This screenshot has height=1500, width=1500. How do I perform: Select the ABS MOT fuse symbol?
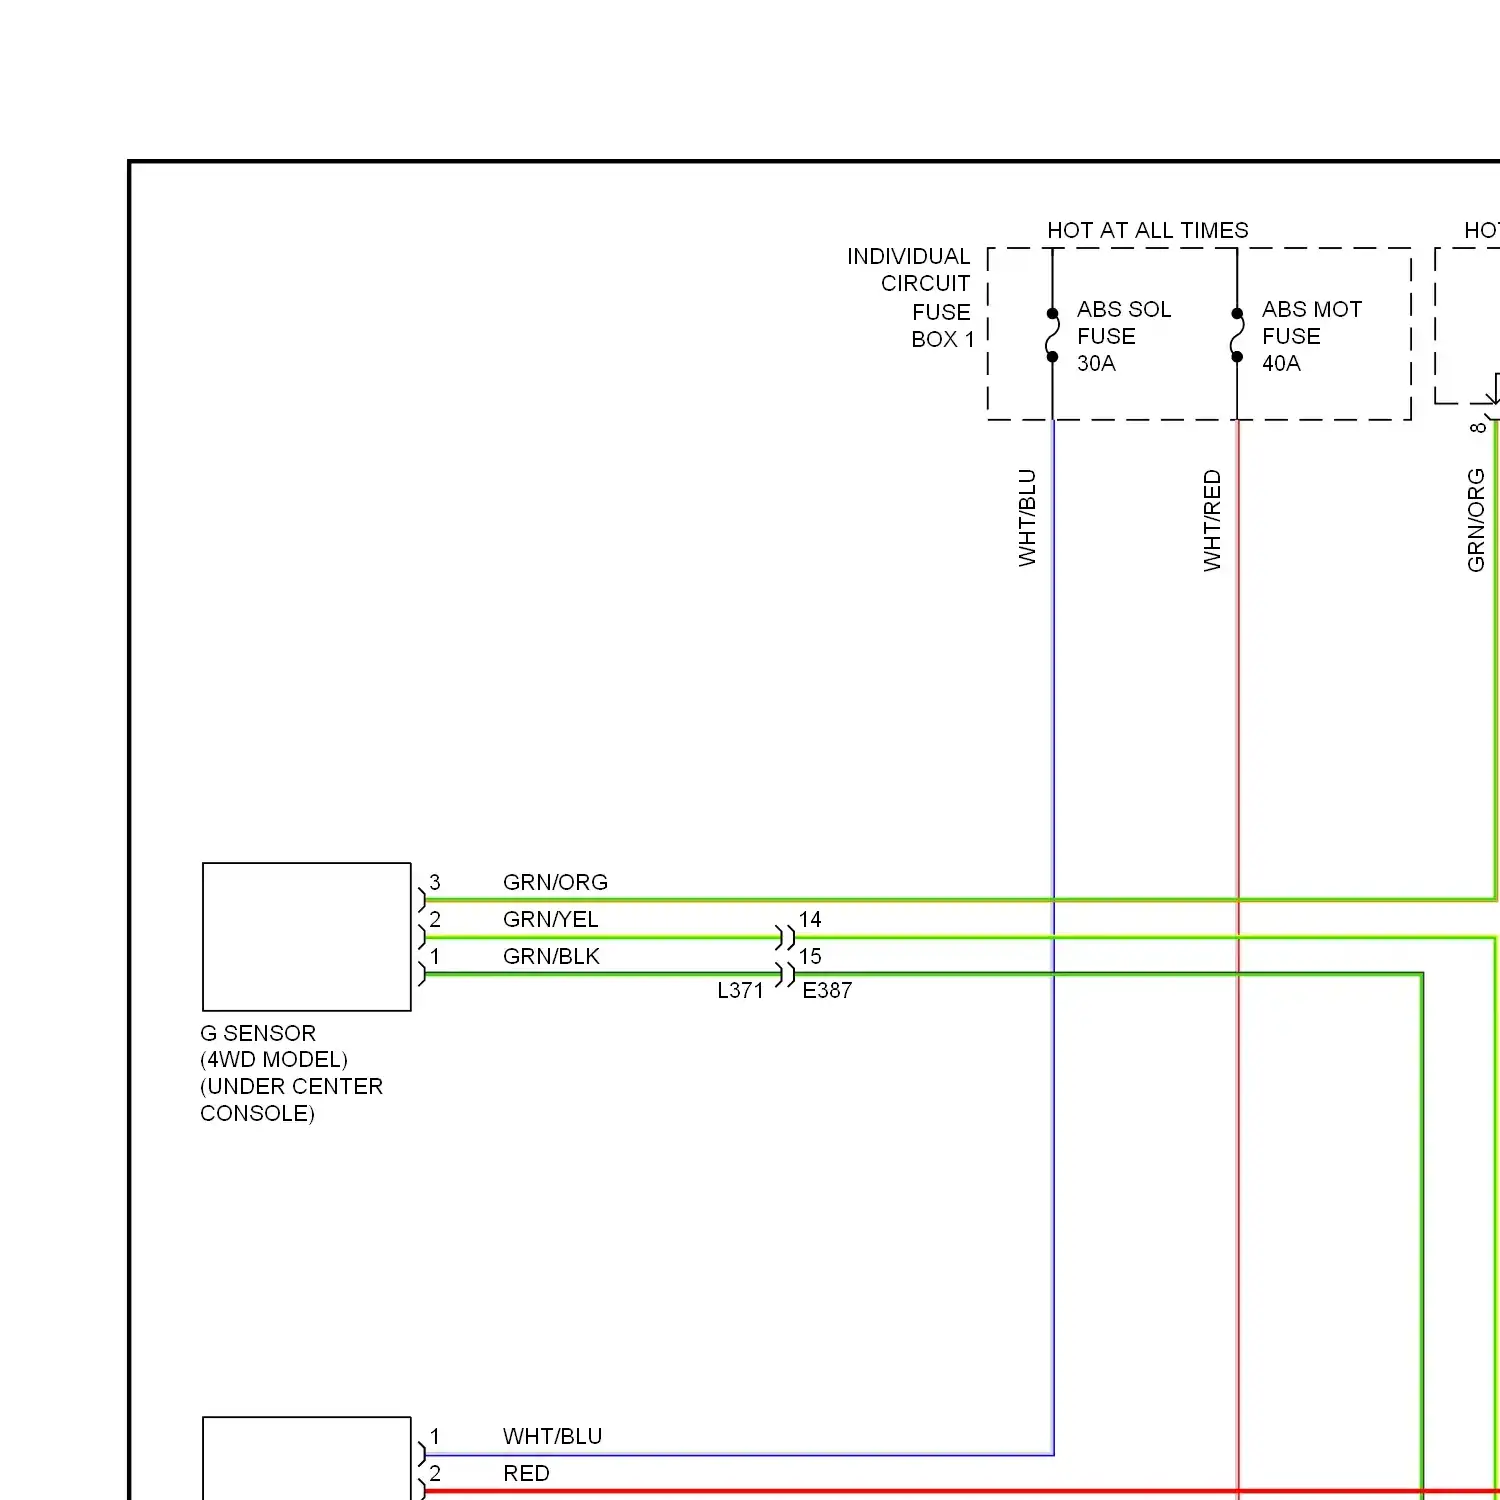1237,335
